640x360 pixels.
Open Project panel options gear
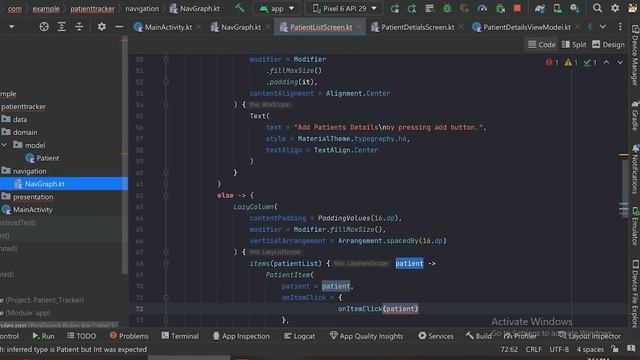[x=102, y=27]
